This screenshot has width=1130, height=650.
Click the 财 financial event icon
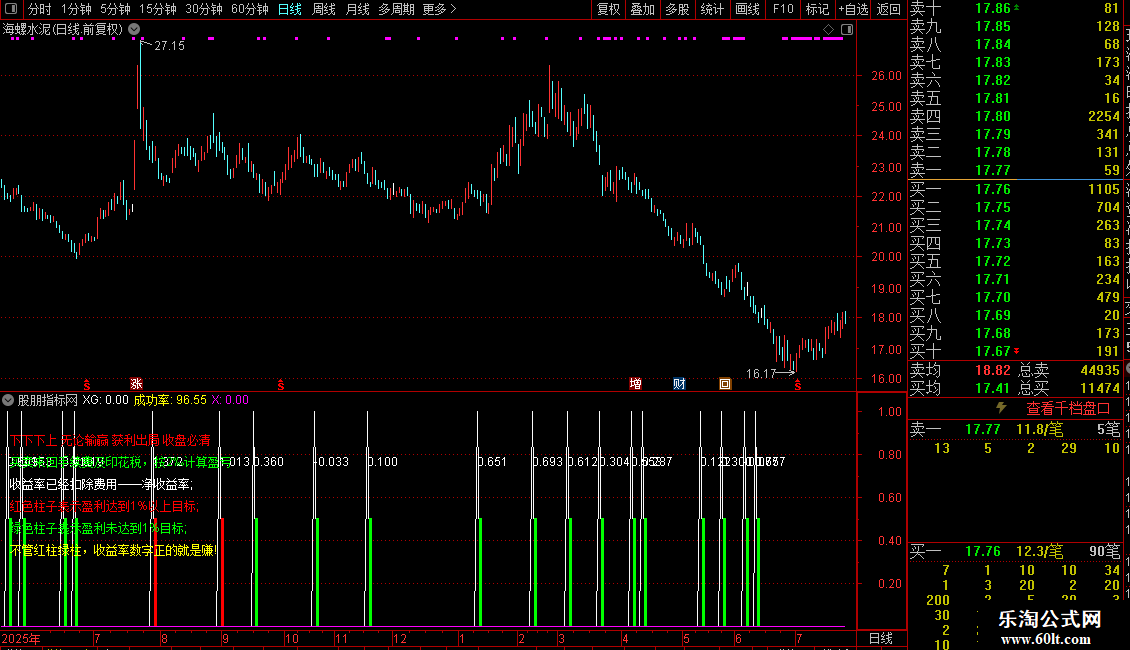coord(680,384)
